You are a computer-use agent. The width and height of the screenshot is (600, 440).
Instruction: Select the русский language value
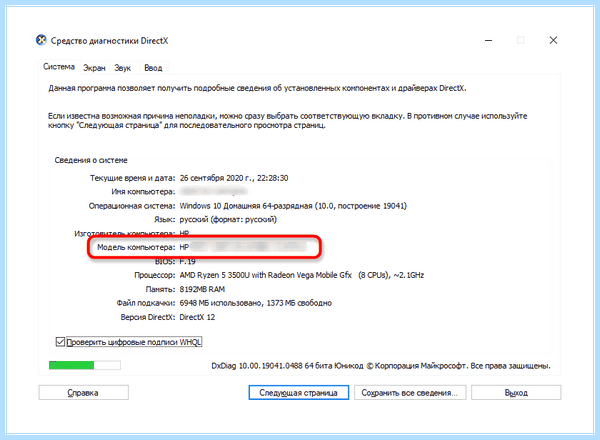click(x=228, y=220)
